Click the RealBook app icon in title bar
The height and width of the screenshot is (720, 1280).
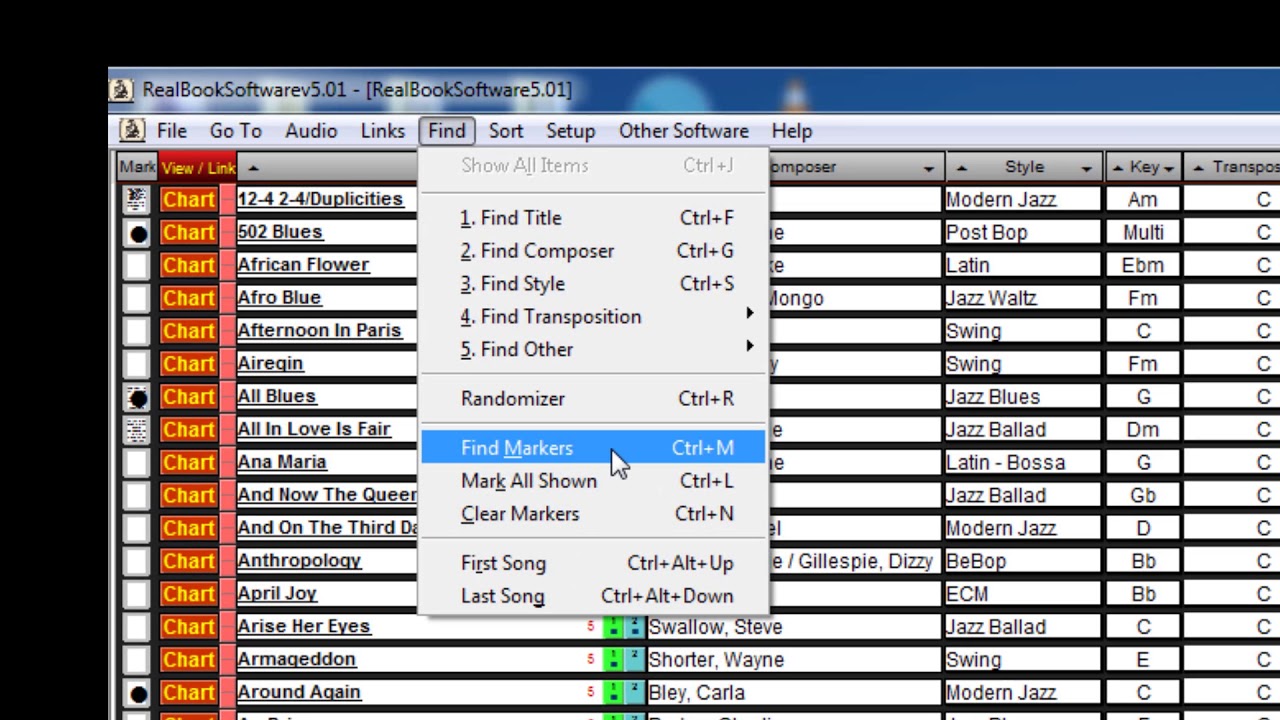tap(121, 90)
